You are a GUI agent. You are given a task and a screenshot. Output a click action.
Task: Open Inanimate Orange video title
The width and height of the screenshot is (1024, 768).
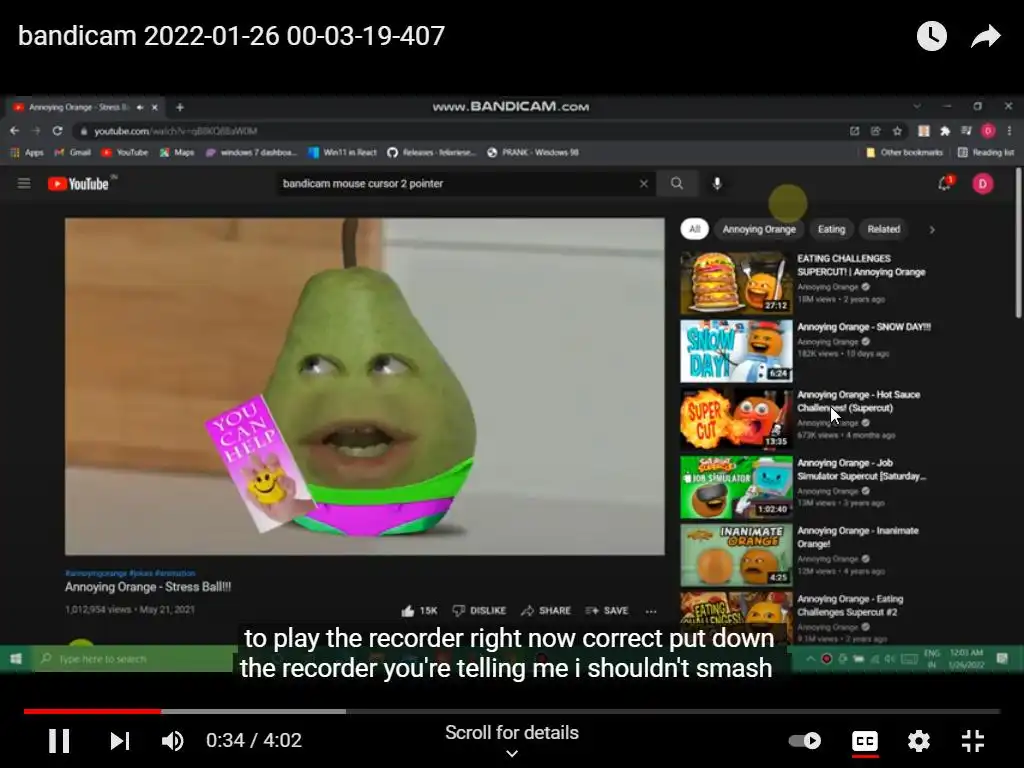click(857, 537)
